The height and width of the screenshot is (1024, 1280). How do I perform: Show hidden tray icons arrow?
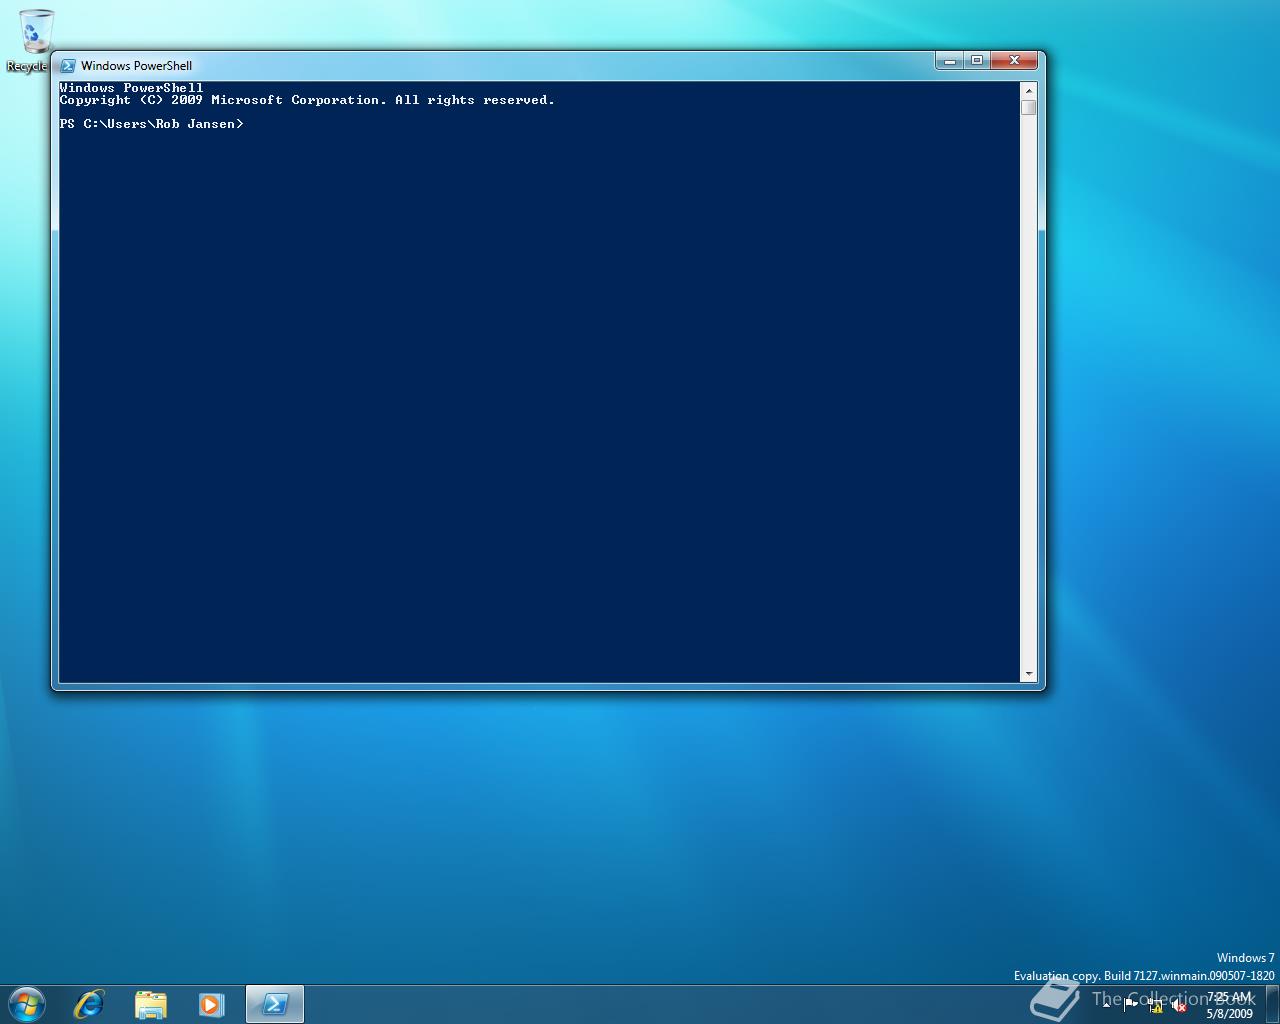pyautogui.click(x=1106, y=1005)
